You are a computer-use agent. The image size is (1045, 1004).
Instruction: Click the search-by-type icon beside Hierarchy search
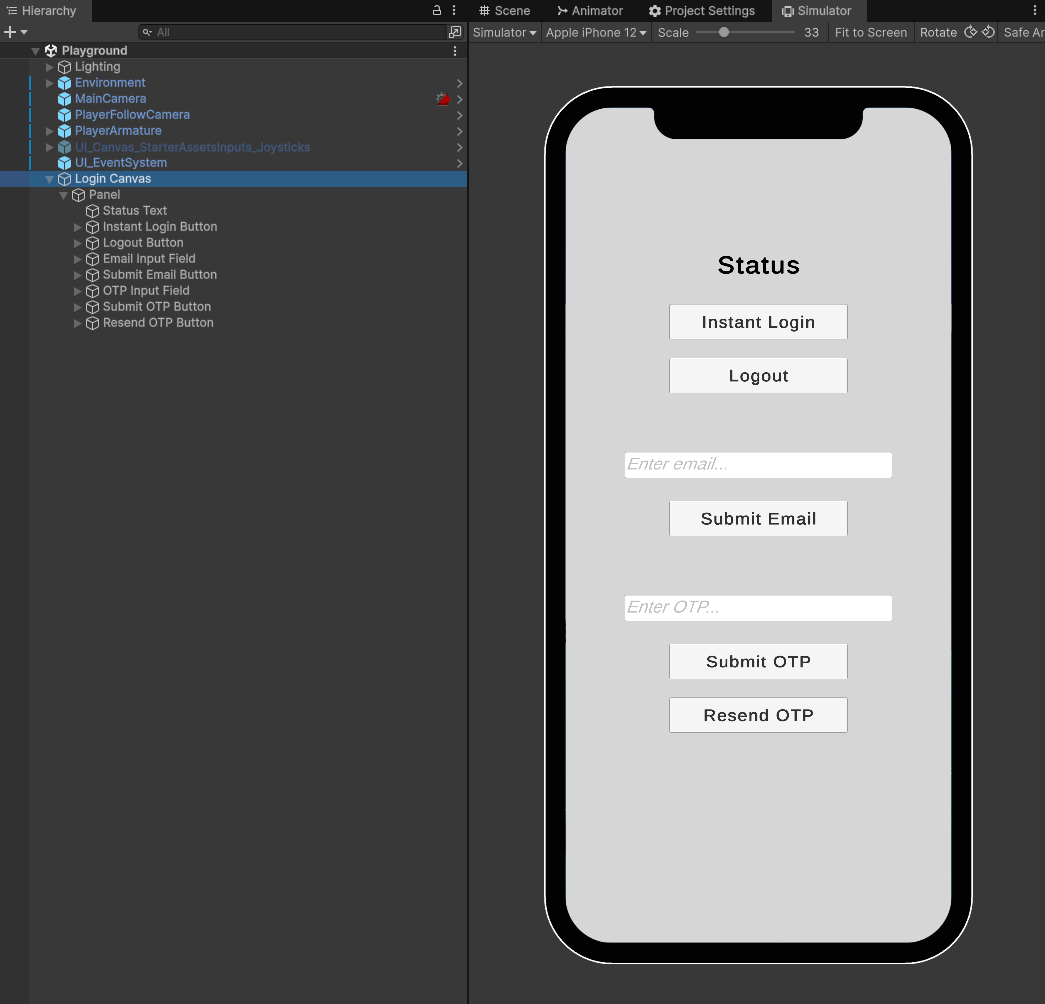pos(455,32)
